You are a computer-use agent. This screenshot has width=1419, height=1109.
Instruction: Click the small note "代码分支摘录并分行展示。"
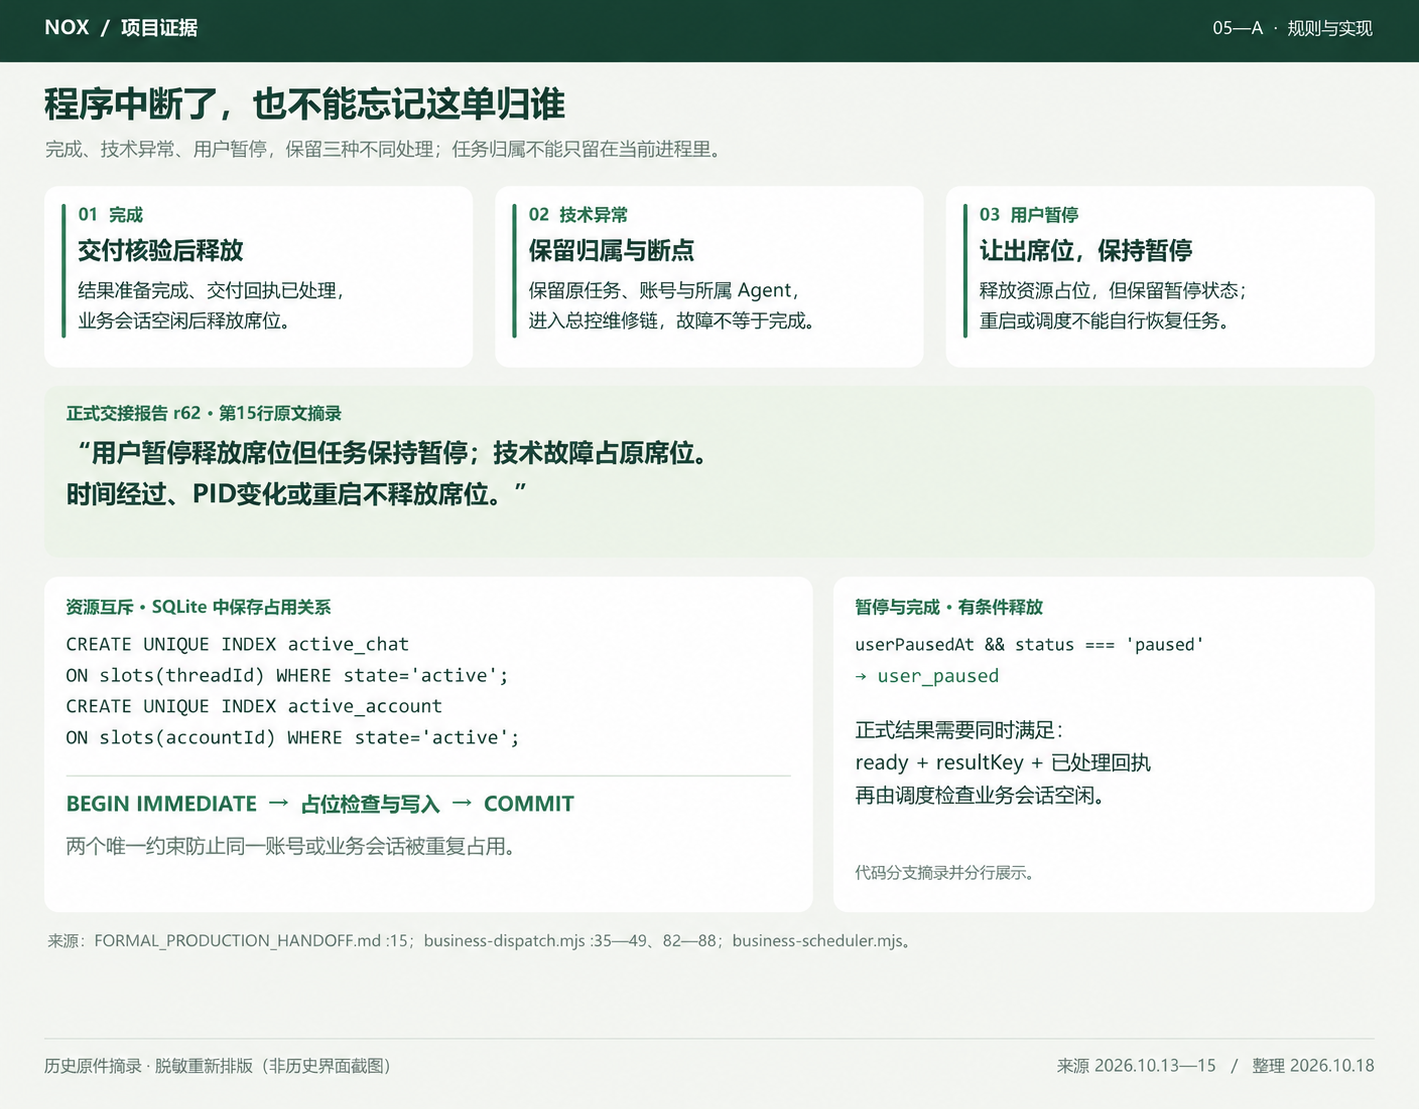point(945,873)
